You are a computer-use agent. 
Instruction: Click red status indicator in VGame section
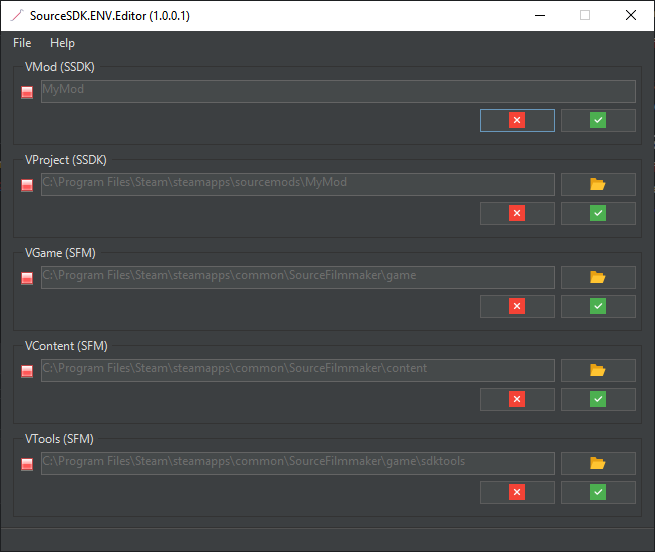[x=27, y=278]
